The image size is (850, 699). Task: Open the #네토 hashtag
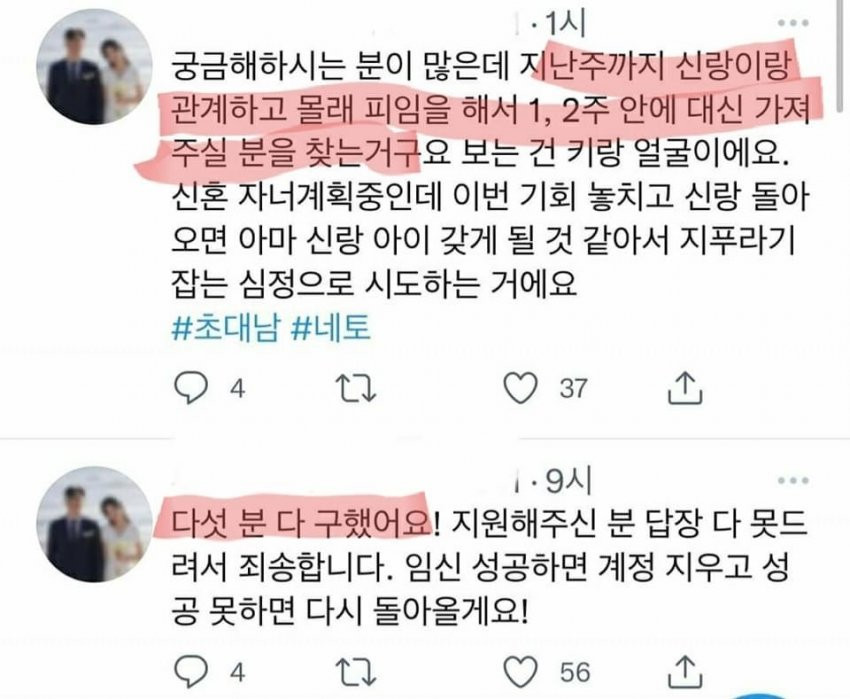pos(331,328)
